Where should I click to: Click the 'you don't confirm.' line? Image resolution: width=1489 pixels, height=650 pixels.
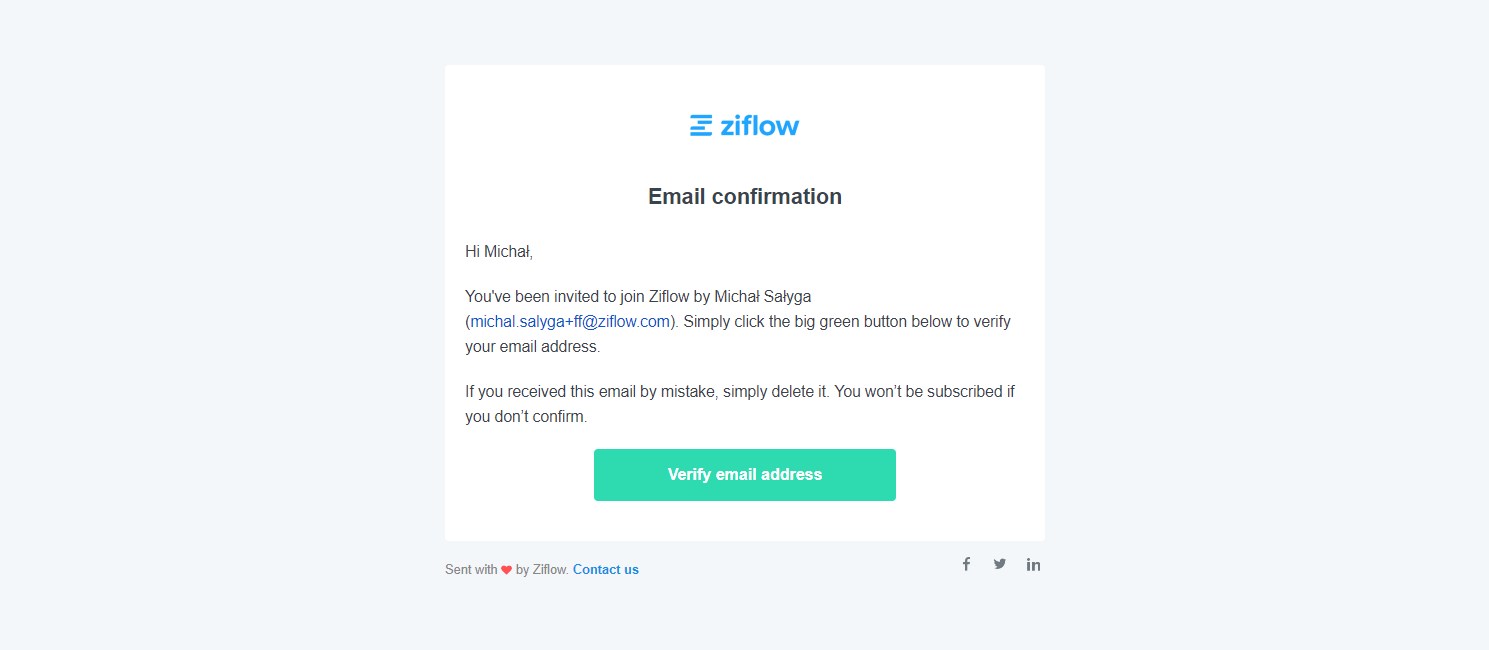click(x=526, y=417)
